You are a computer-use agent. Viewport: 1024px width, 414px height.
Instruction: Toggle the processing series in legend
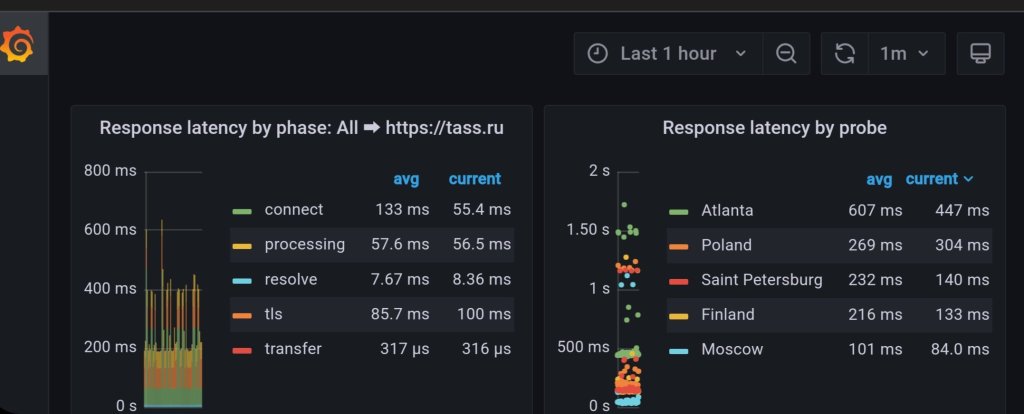[x=304, y=244]
